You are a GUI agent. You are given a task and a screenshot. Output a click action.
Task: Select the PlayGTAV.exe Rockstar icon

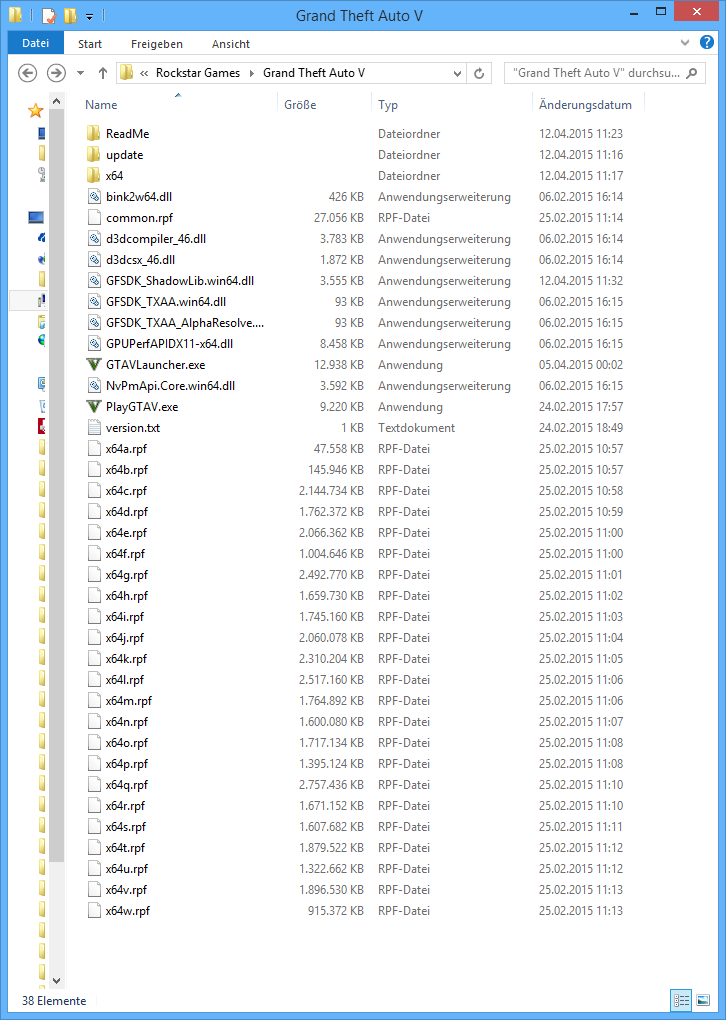coord(94,407)
